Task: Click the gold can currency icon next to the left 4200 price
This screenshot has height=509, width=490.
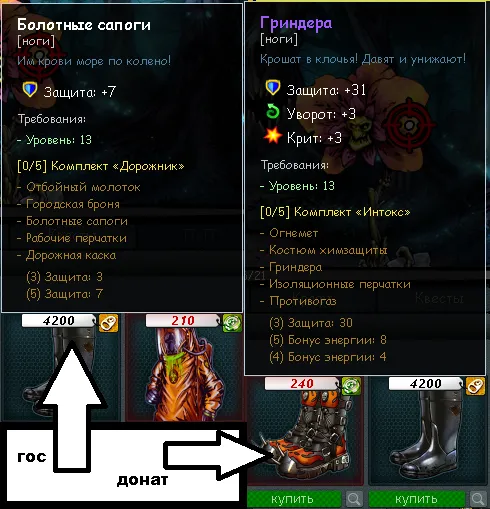Action: click(x=109, y=323)
